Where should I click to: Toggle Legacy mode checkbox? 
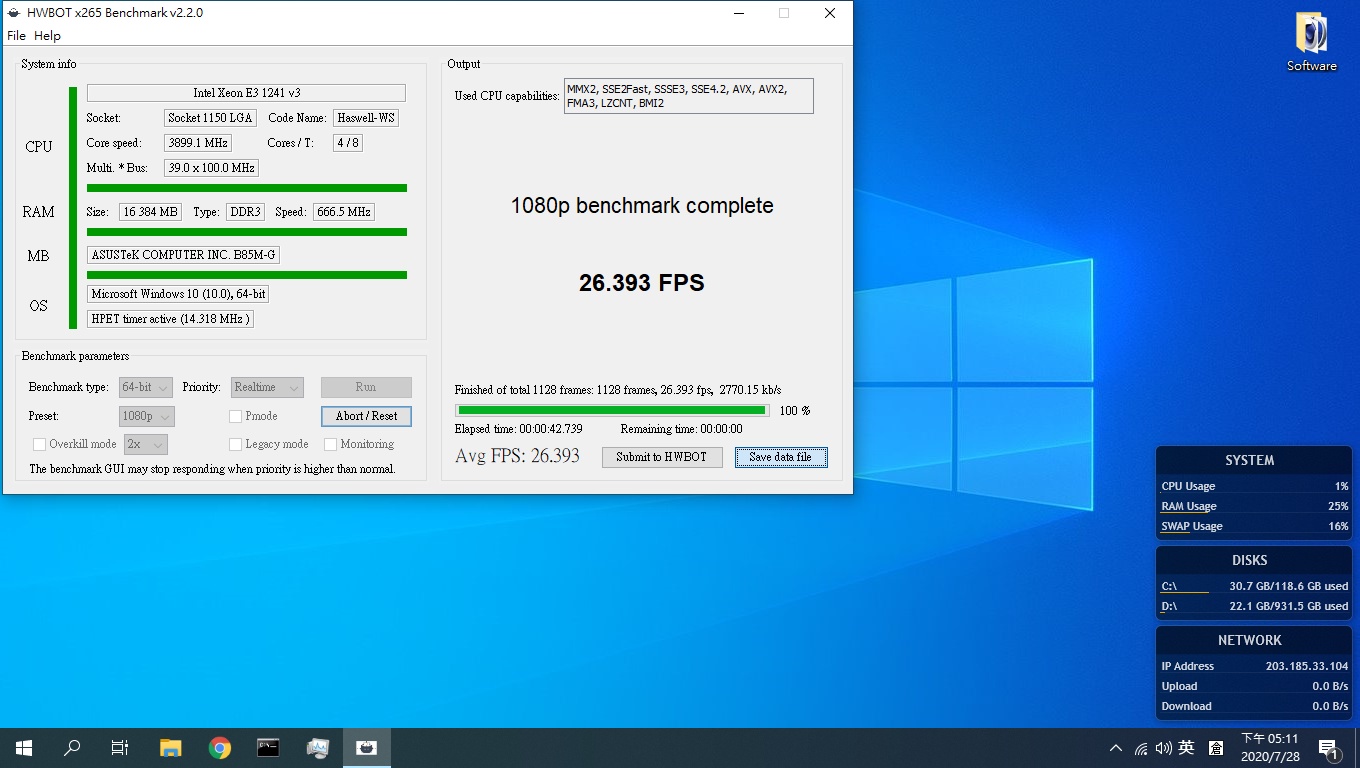tap(236, 444)
